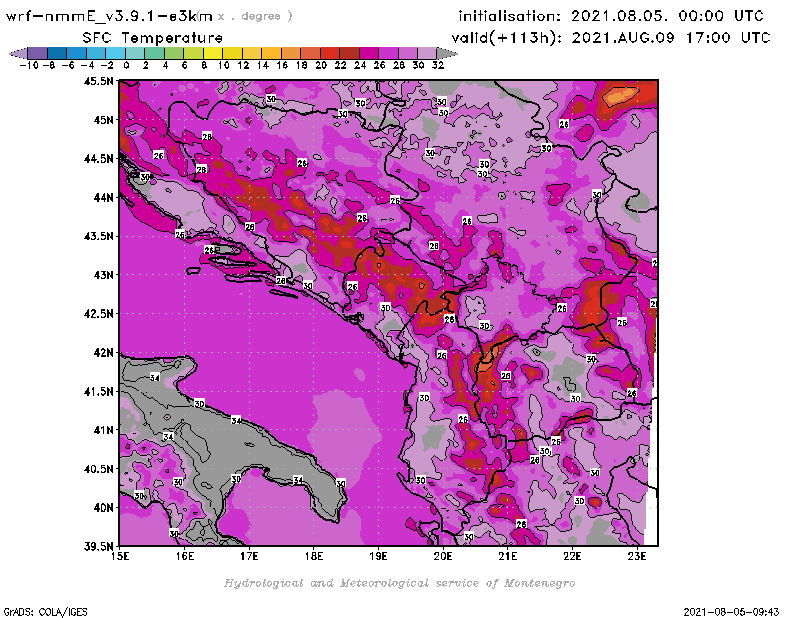Select the dark red swatch between 22 and 24
800x618 pixels.
pos(349,53)
